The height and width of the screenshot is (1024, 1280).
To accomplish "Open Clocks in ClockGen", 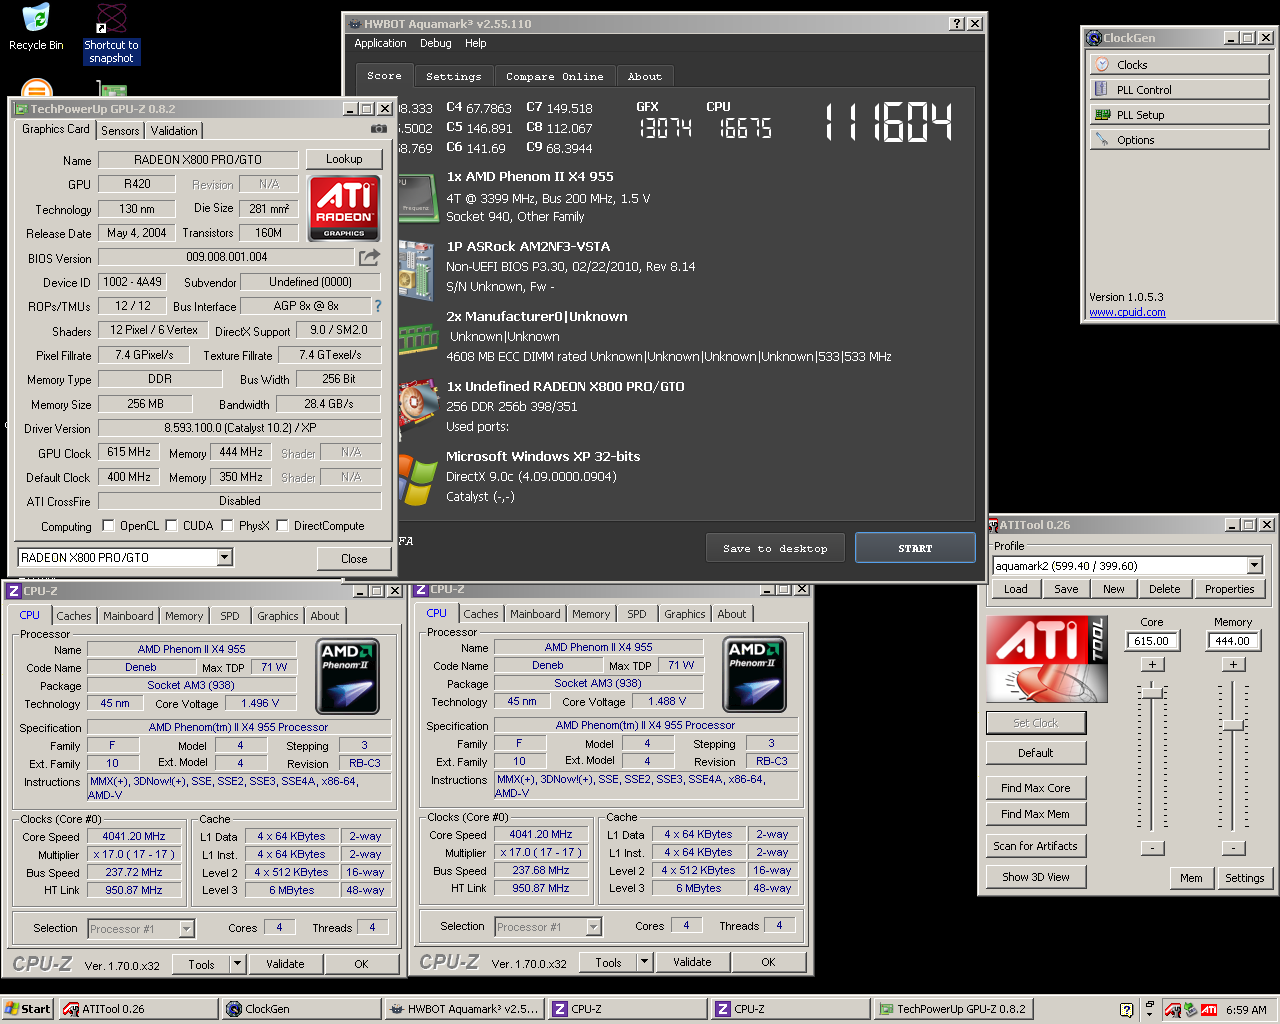I will [x=1179, y=65].
